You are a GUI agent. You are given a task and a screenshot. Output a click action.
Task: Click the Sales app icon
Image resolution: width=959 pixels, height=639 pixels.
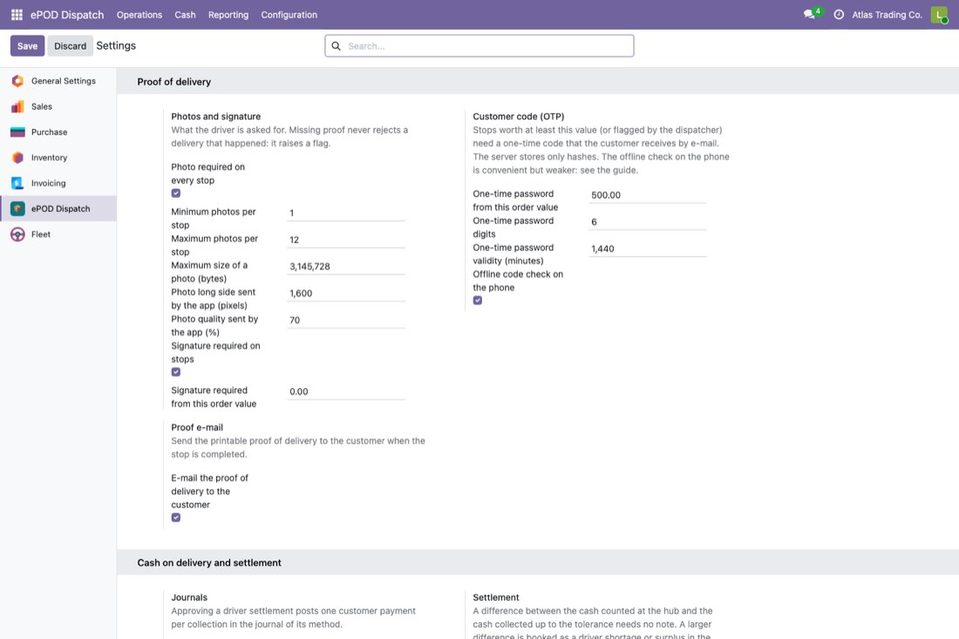(x=18, y=106)
